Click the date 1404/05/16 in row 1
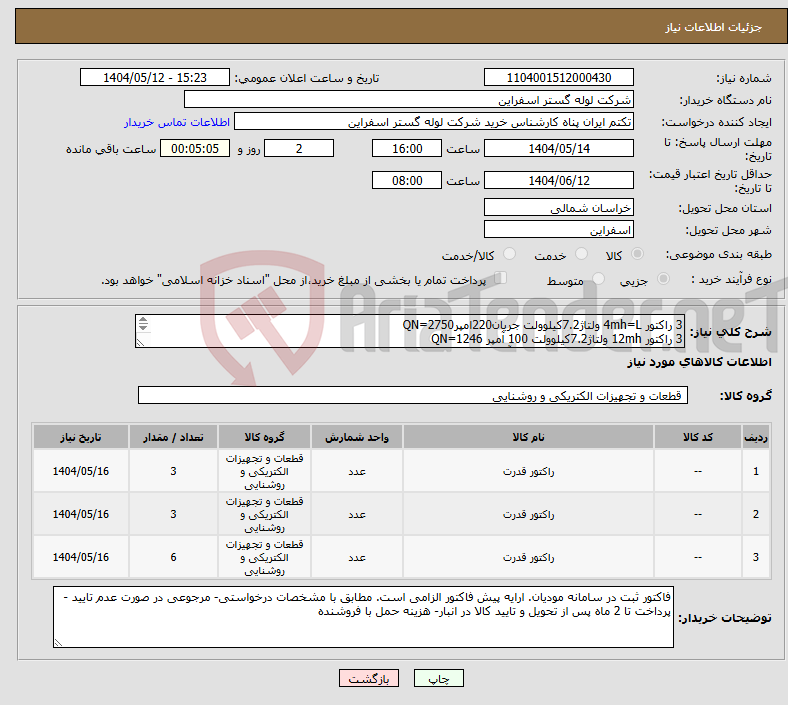The width and height of the screenshot is (788, 705). tap(81, 471)
